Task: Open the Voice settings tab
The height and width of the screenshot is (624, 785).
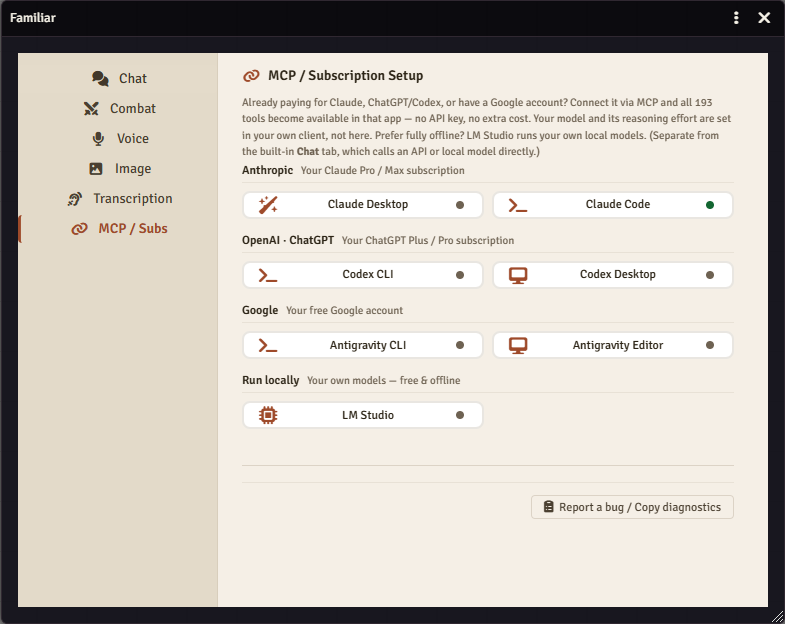Action: tap(119, 139)
